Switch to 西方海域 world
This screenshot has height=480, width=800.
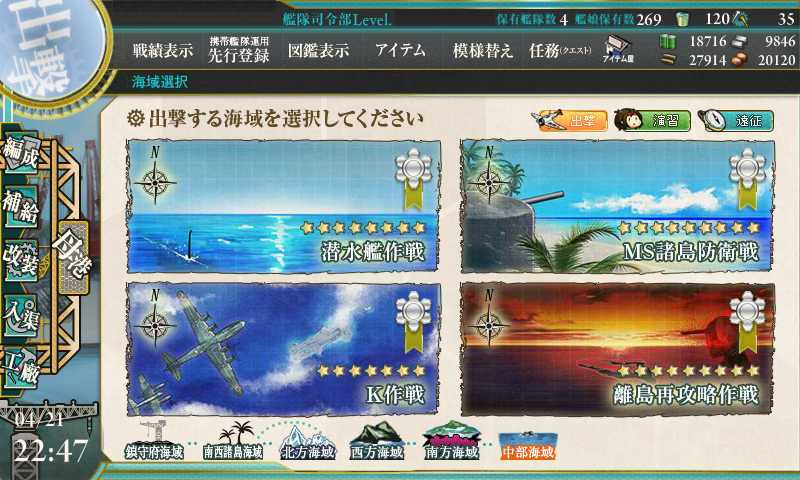pyautogui.click(x=377, y=441)
